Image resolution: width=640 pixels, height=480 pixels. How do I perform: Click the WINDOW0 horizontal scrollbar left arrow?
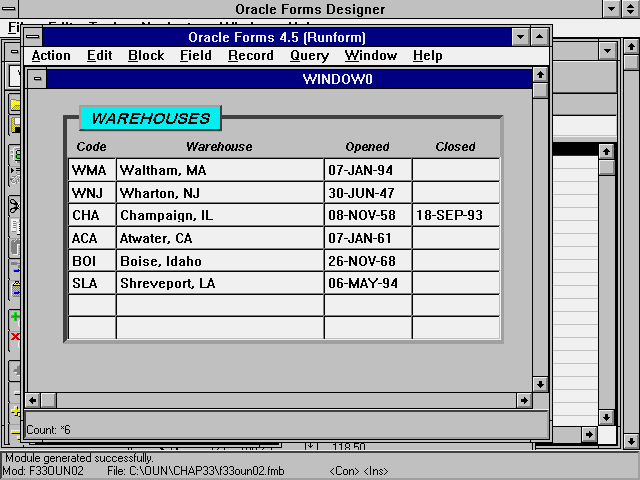[33, 400]
